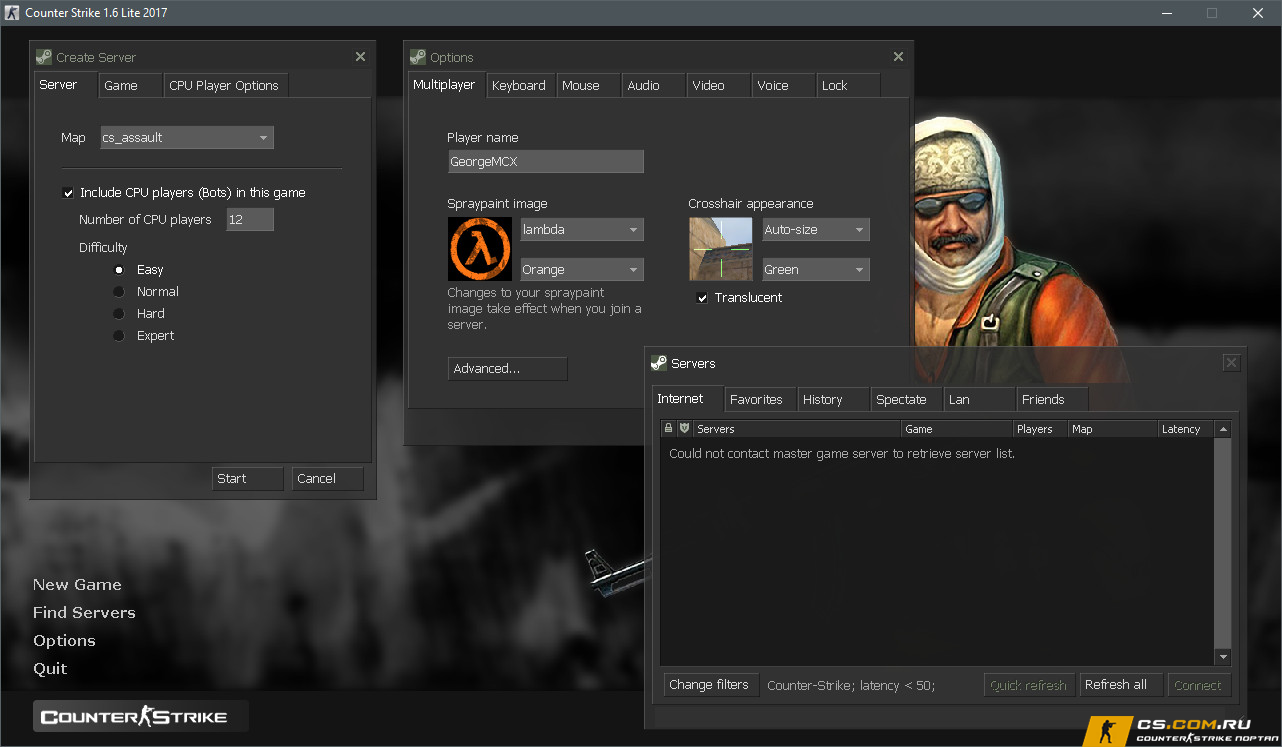Switch to Keyboard tab in Options
The width and height of the screenshot is (1282, 747).
[521, 86]
